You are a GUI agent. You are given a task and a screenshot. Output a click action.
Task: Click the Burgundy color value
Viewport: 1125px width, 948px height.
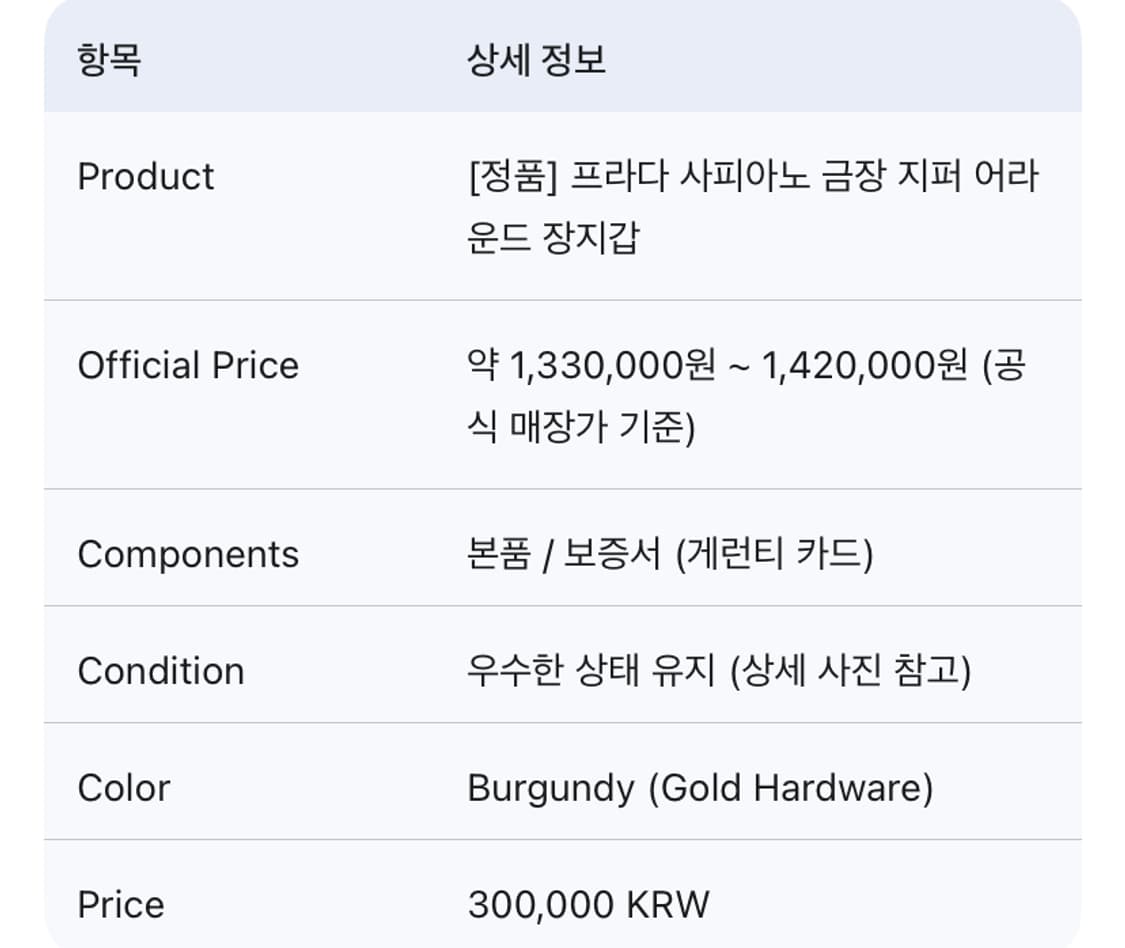pyautogui.click(x=550, y=788)
